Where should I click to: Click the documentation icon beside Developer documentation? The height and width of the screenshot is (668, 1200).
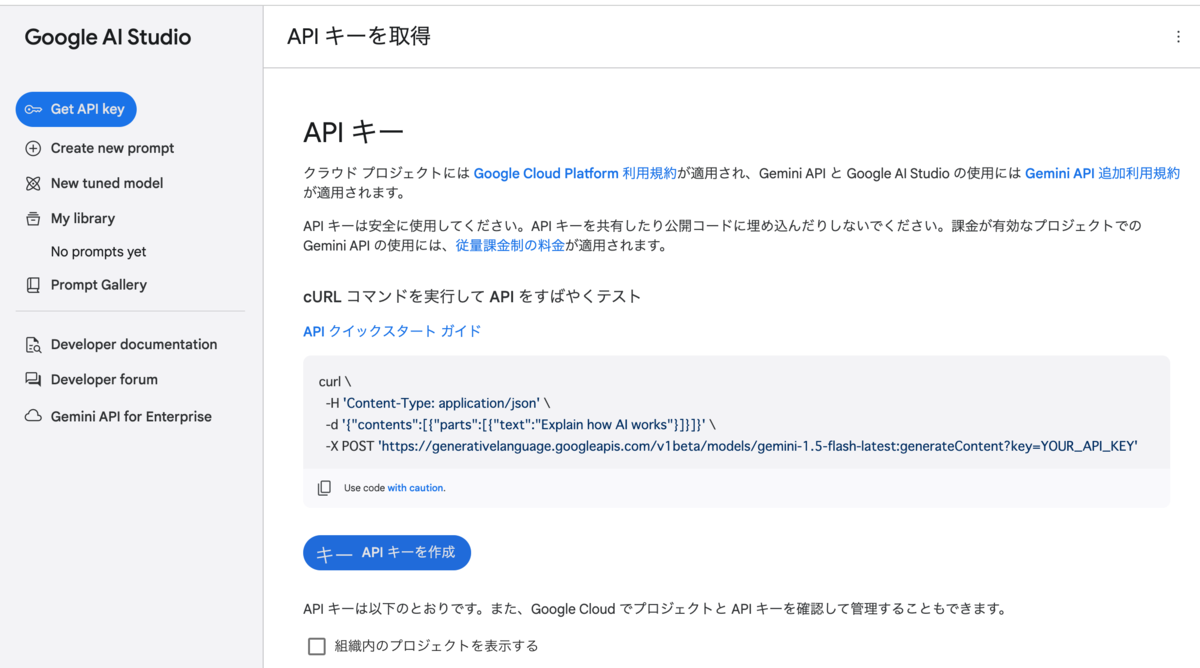point(33,345)
